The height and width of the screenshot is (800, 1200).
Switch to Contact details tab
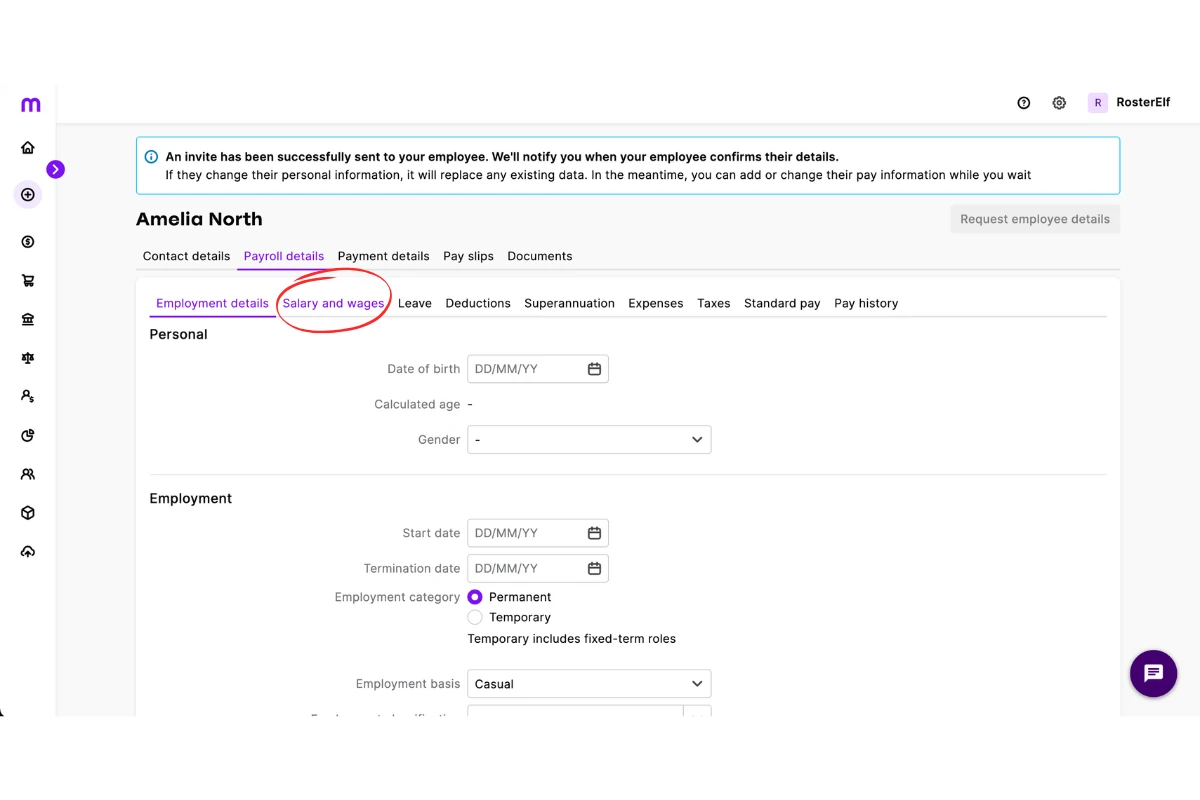pyautogui.click(x=186, y=256)
